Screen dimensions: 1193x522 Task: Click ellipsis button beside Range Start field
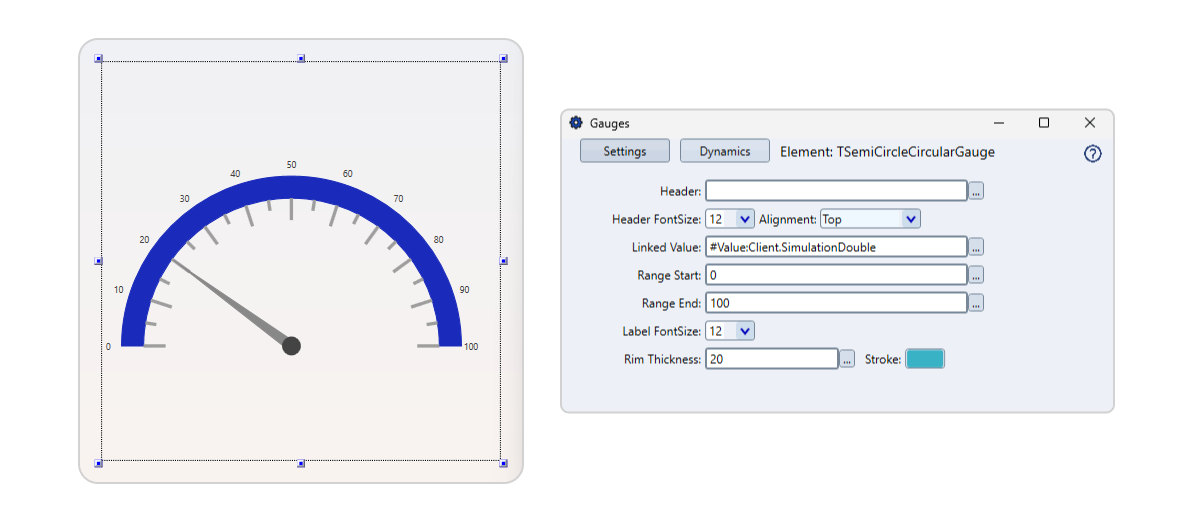tap(976, 275)
